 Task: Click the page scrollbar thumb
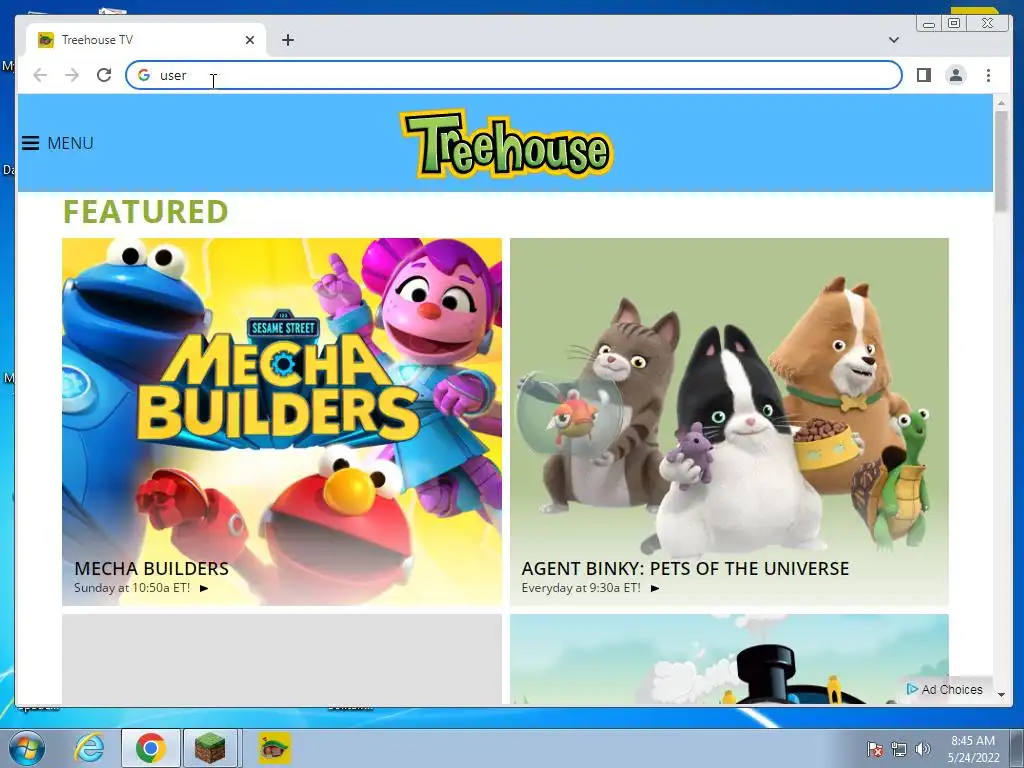click(x=1001, y=161)
